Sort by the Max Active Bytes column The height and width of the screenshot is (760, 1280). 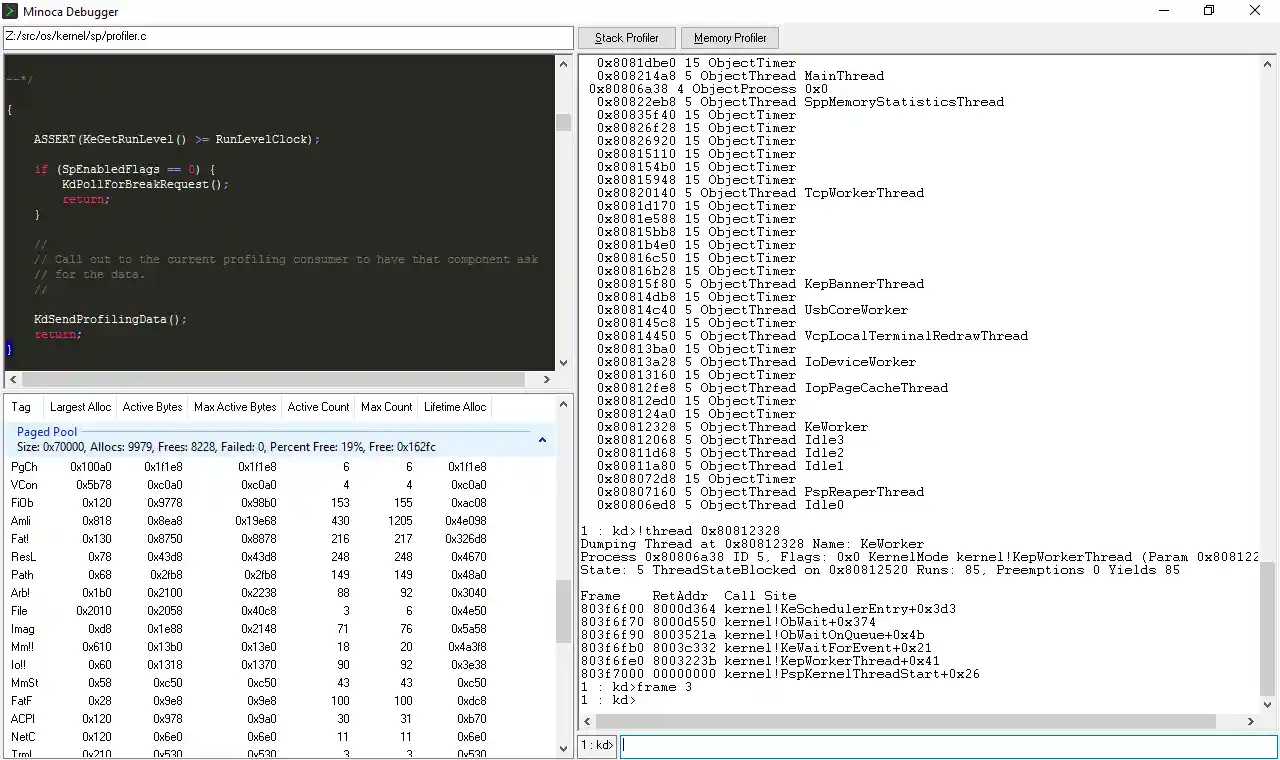point(234,406)
